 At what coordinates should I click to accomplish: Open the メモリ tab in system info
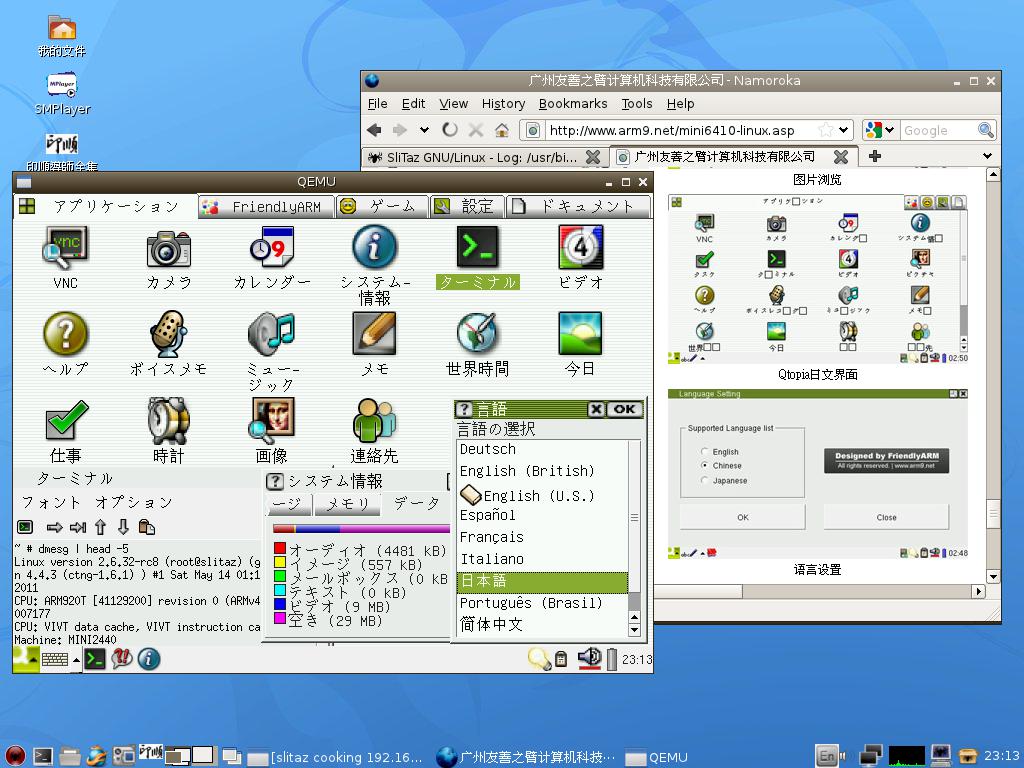pos(347,504)
